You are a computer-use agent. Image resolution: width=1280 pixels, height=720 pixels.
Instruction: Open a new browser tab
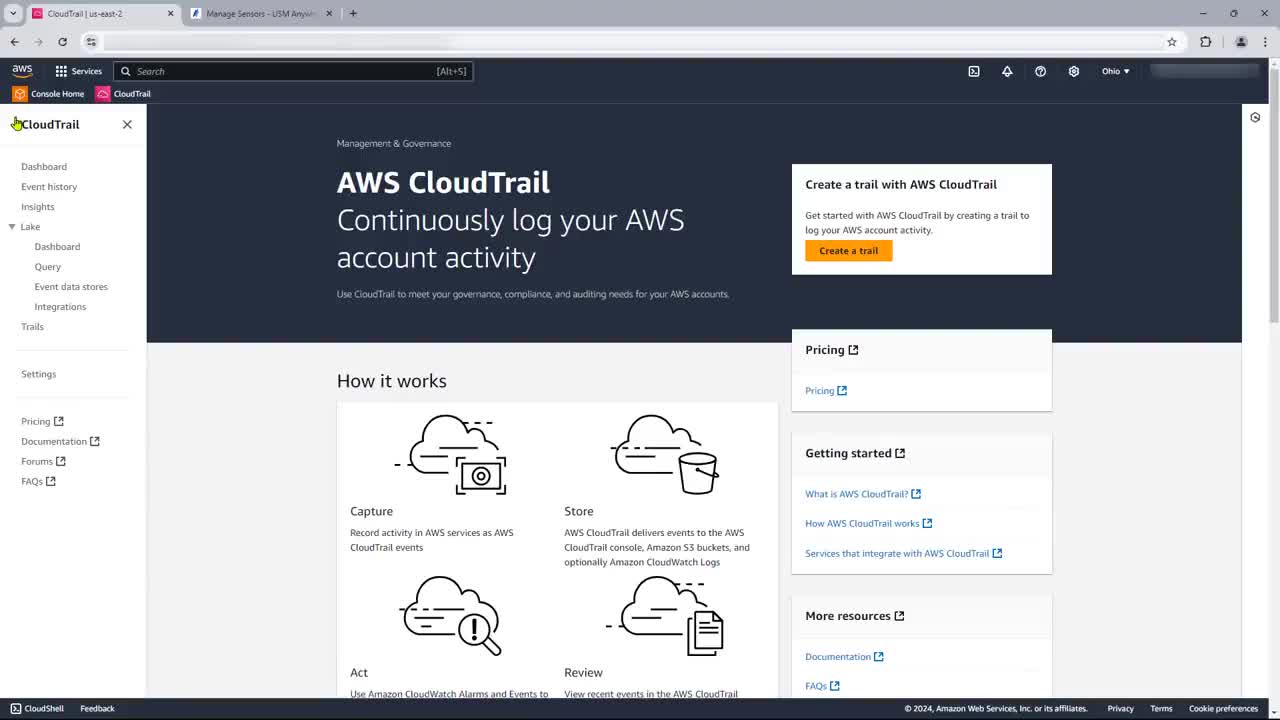(353, 14)
